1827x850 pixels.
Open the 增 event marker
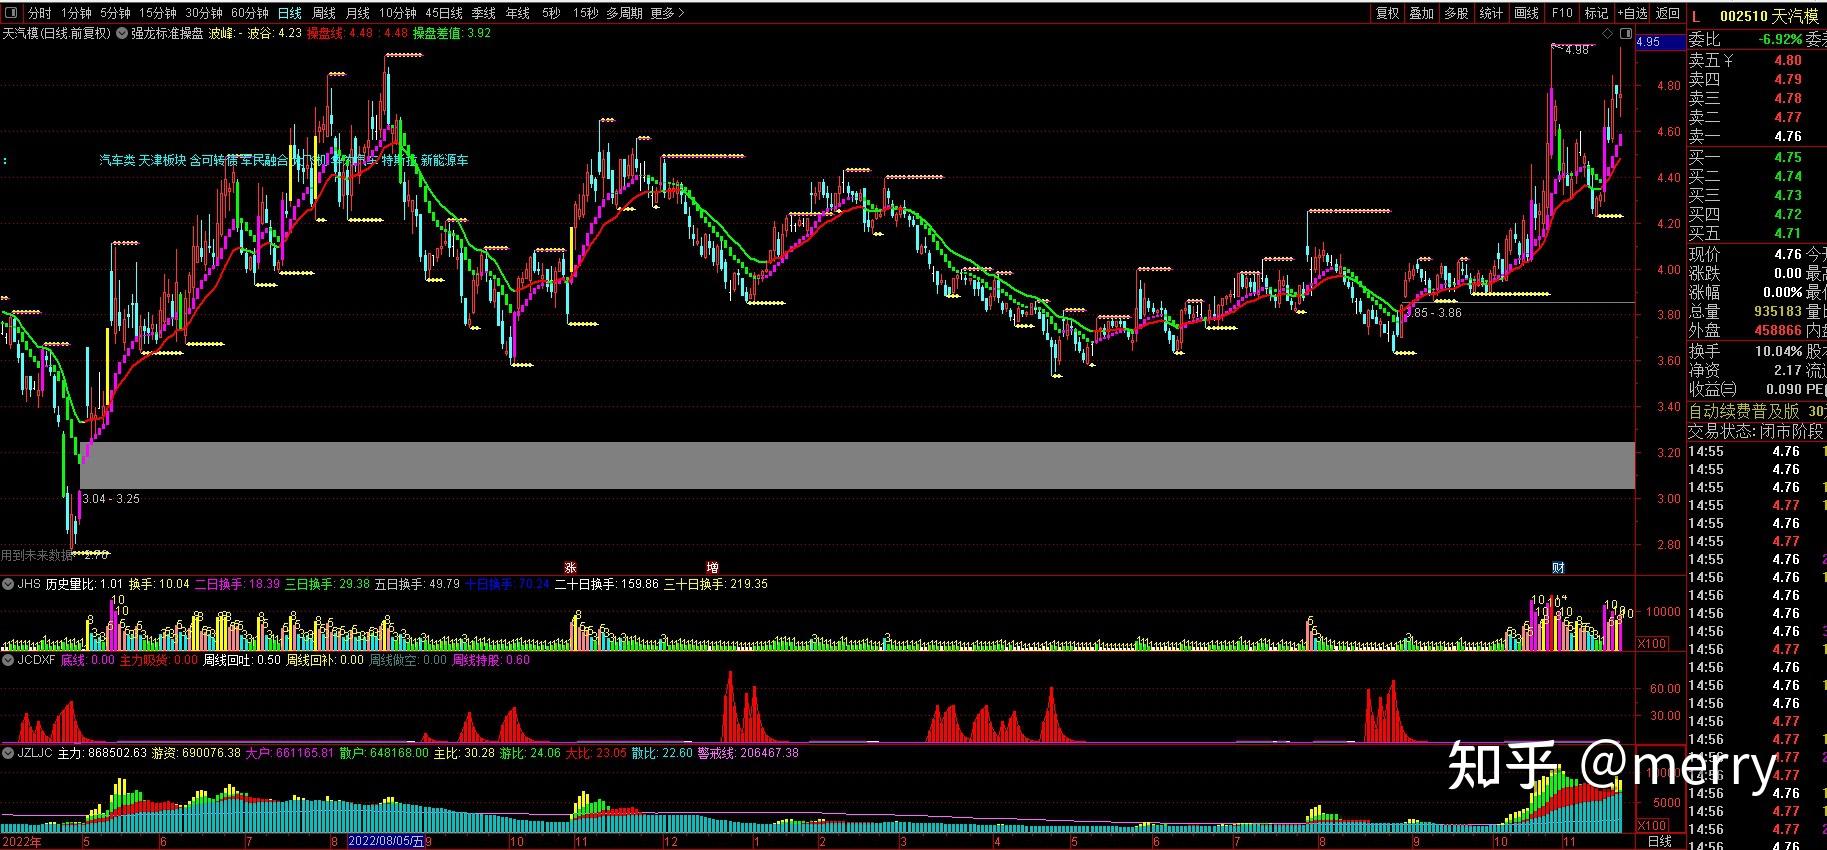[712, 568]
